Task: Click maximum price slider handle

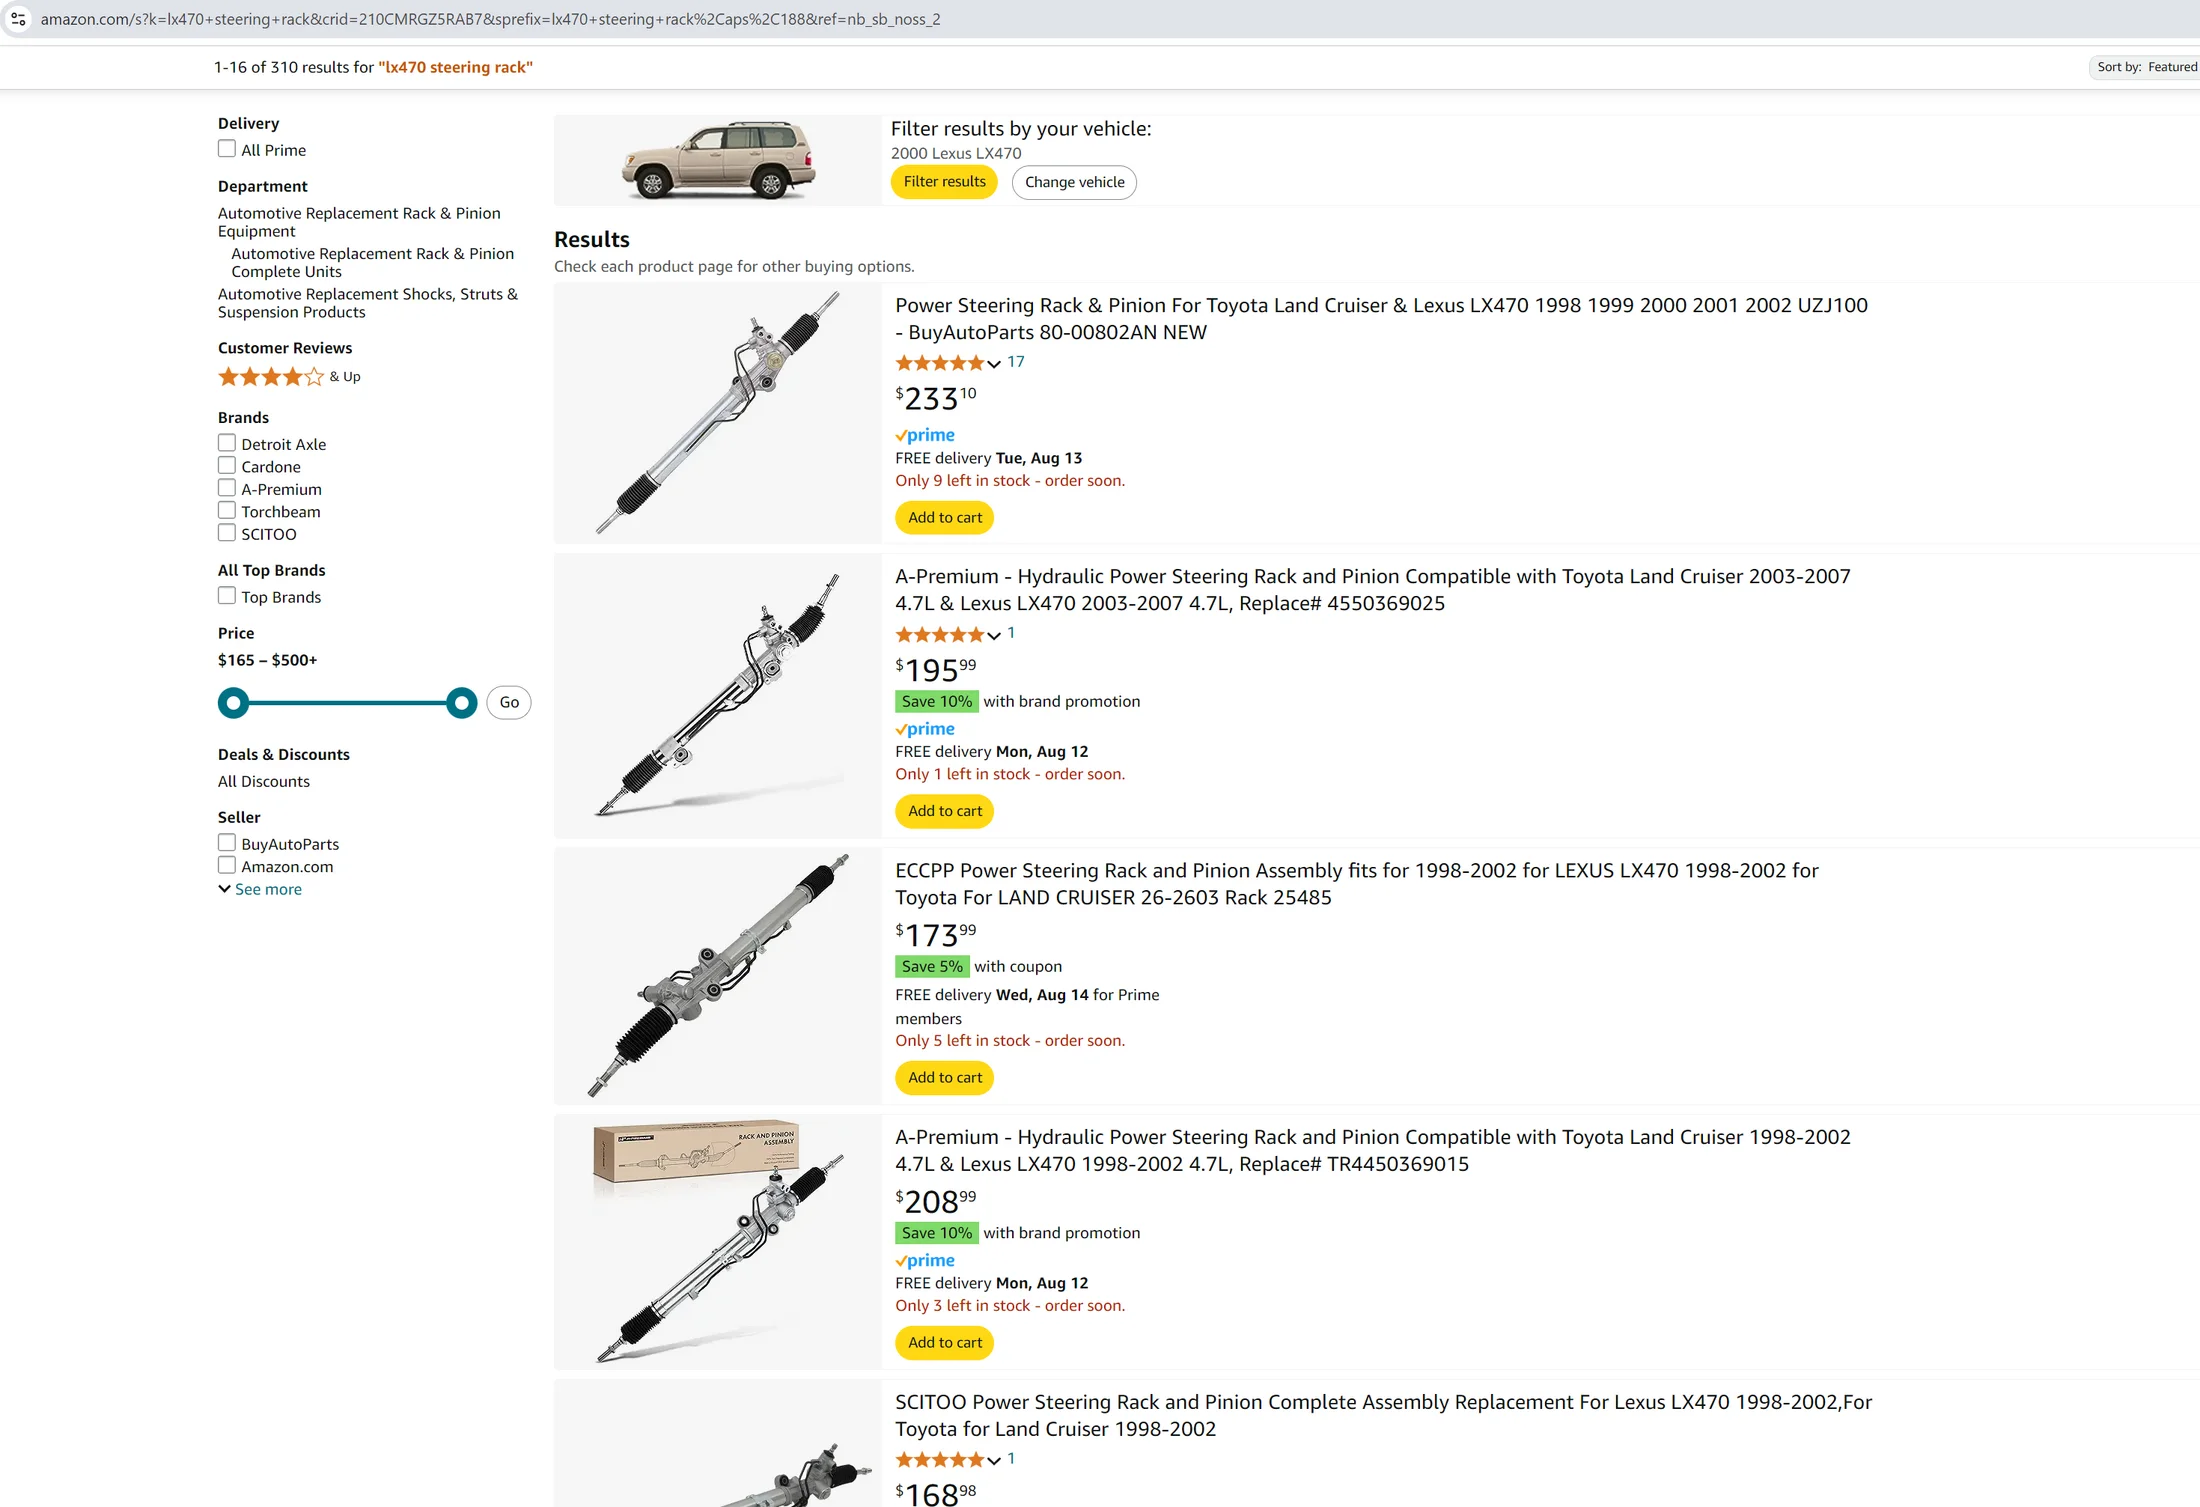Action: click(x=461, y=703)
